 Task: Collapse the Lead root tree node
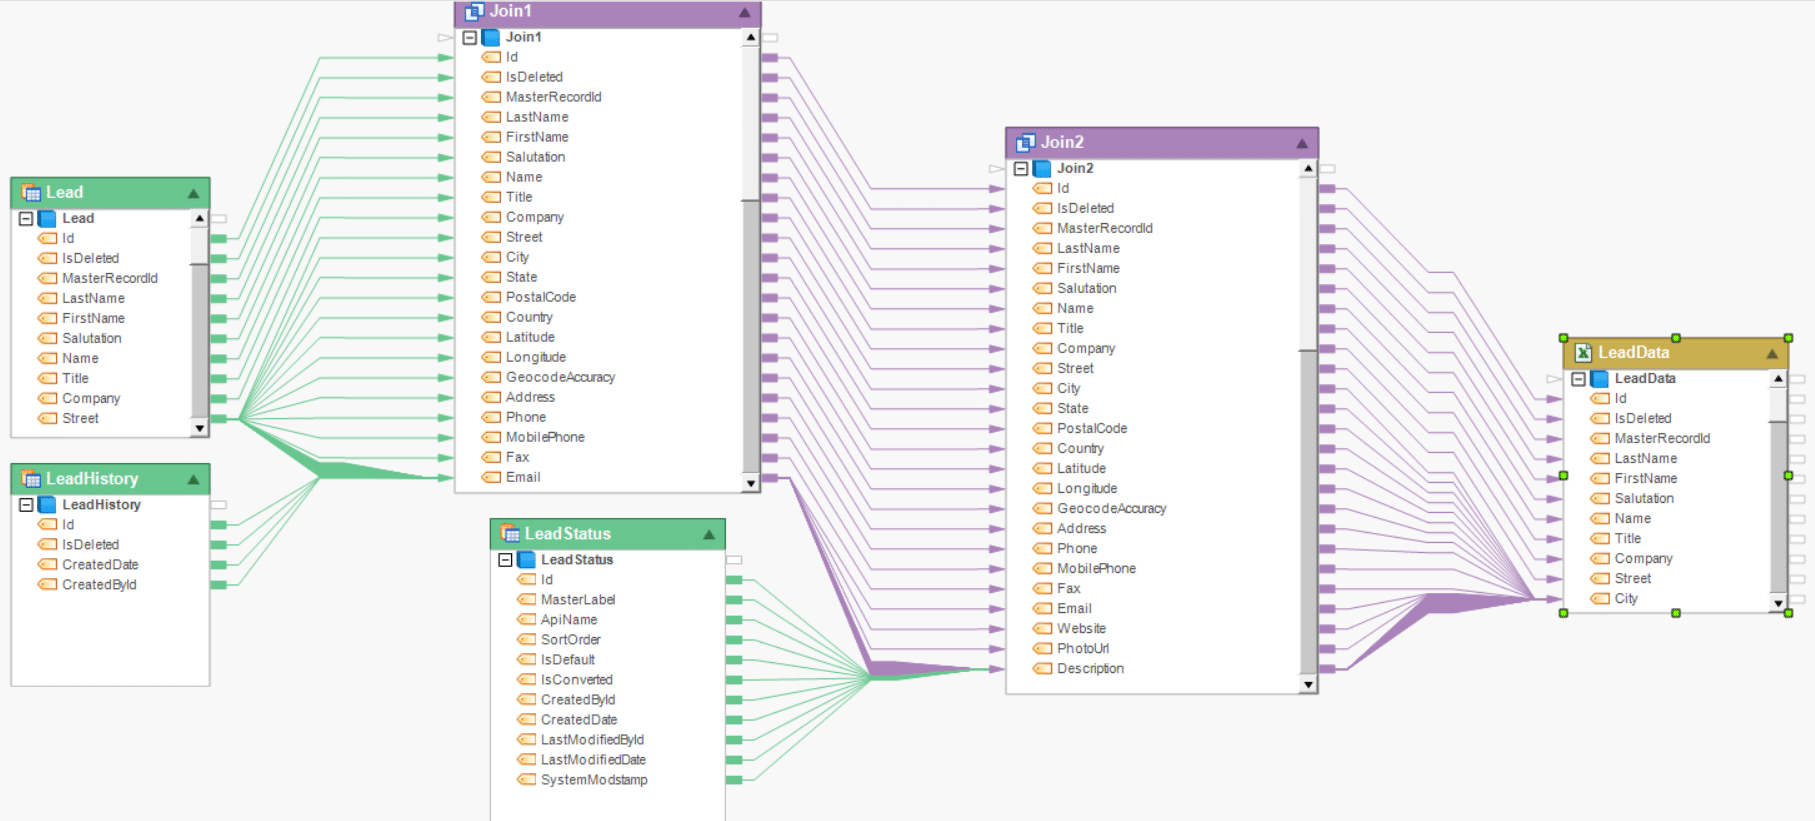pos(26,218)
